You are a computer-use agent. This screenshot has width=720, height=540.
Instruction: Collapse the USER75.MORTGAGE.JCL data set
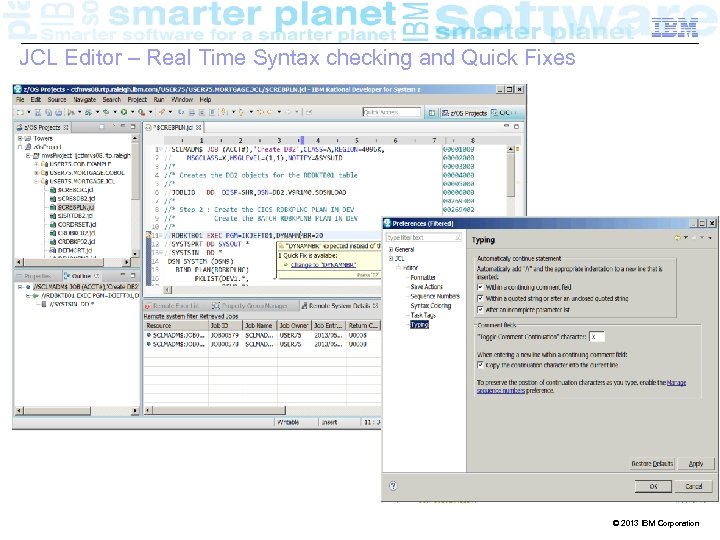[x=36, y=182]
